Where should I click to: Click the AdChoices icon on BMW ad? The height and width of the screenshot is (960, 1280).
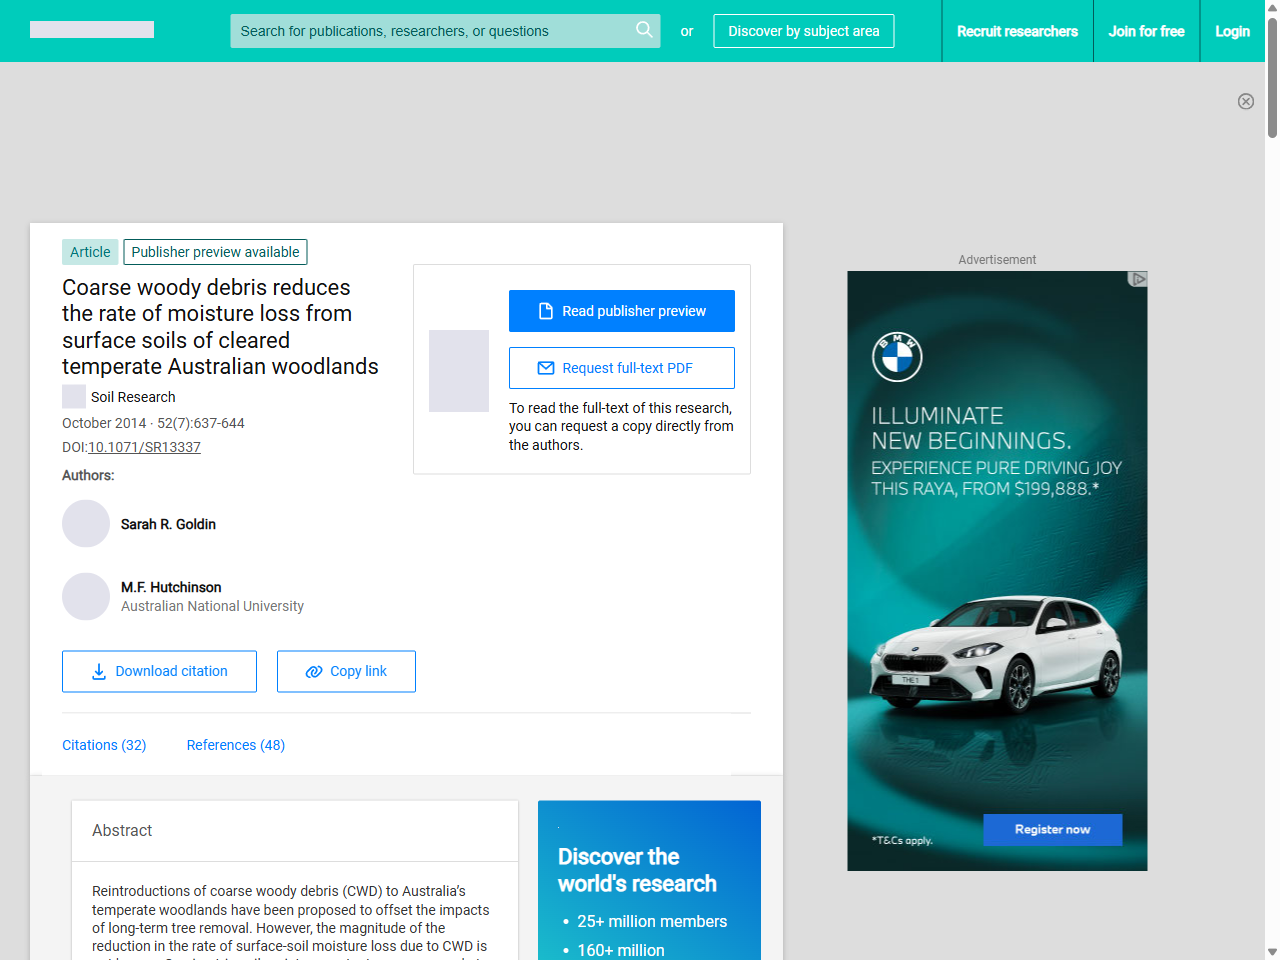coord(1137,279)
